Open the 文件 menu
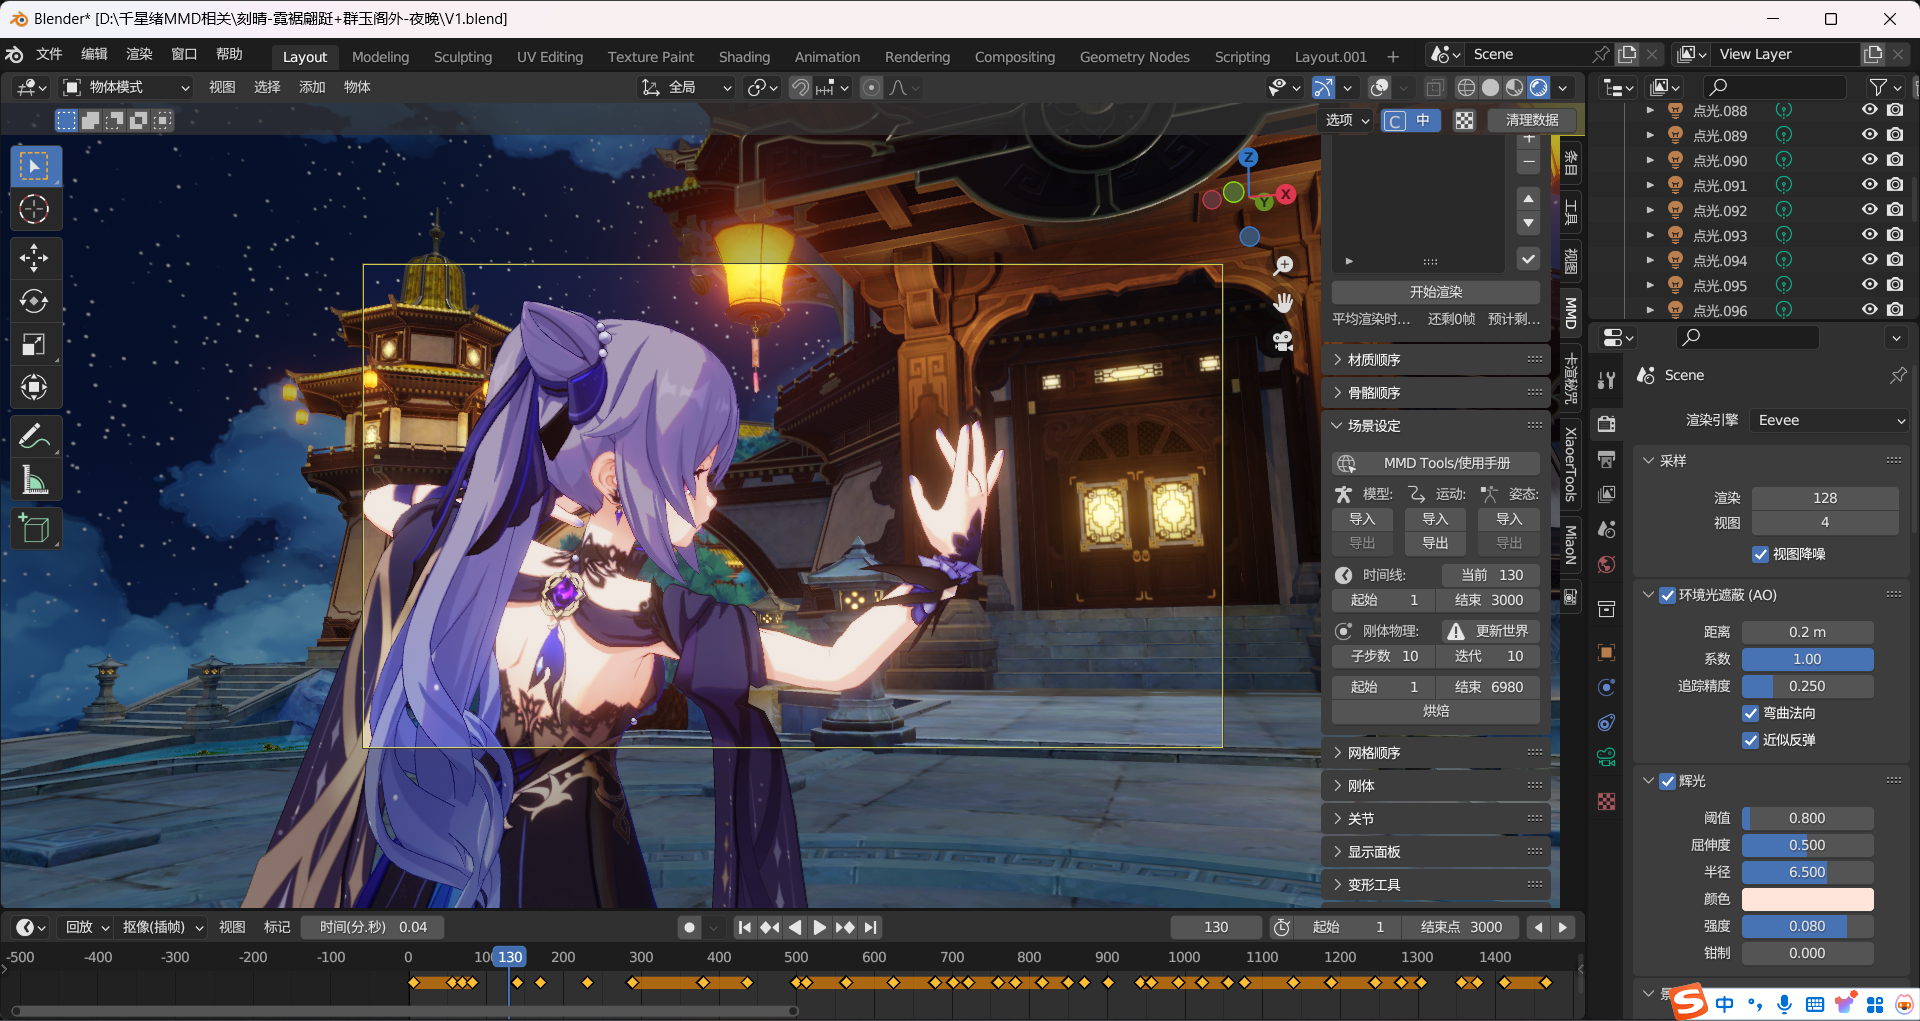The height and width of the screenshot is (1021, 1920). 49,54
